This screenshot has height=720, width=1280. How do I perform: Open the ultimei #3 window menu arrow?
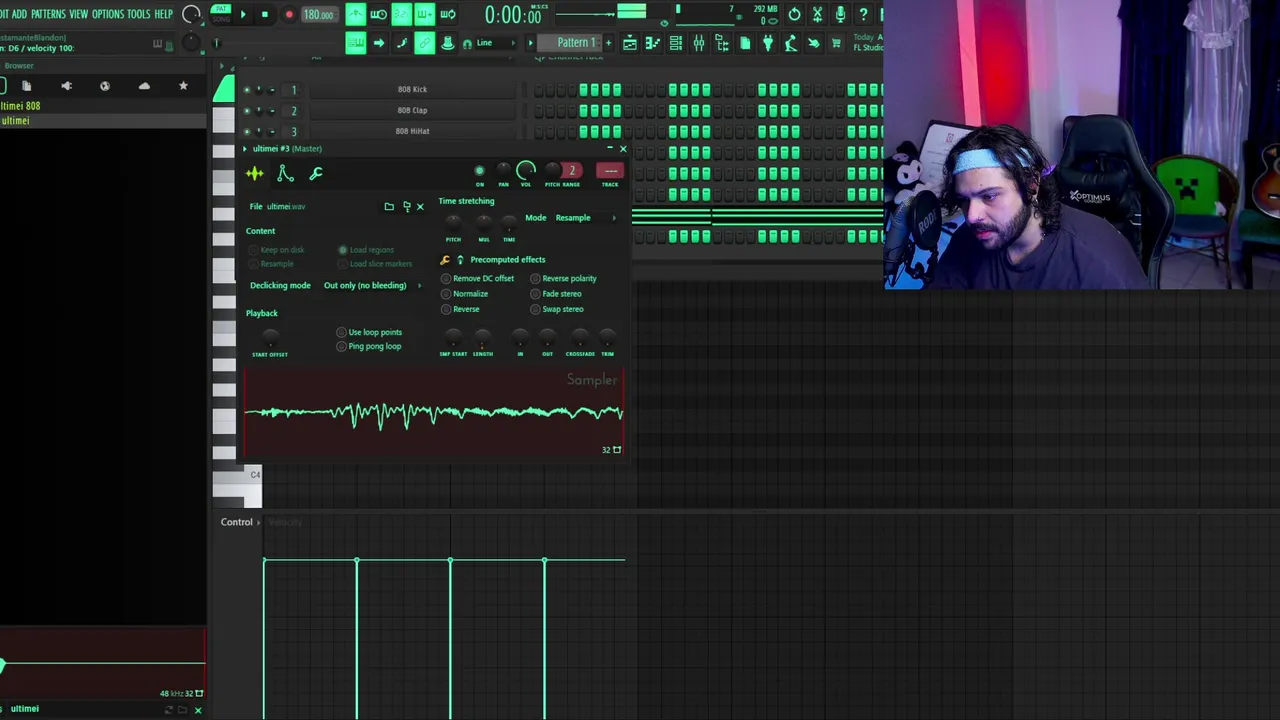coord(244,149)
